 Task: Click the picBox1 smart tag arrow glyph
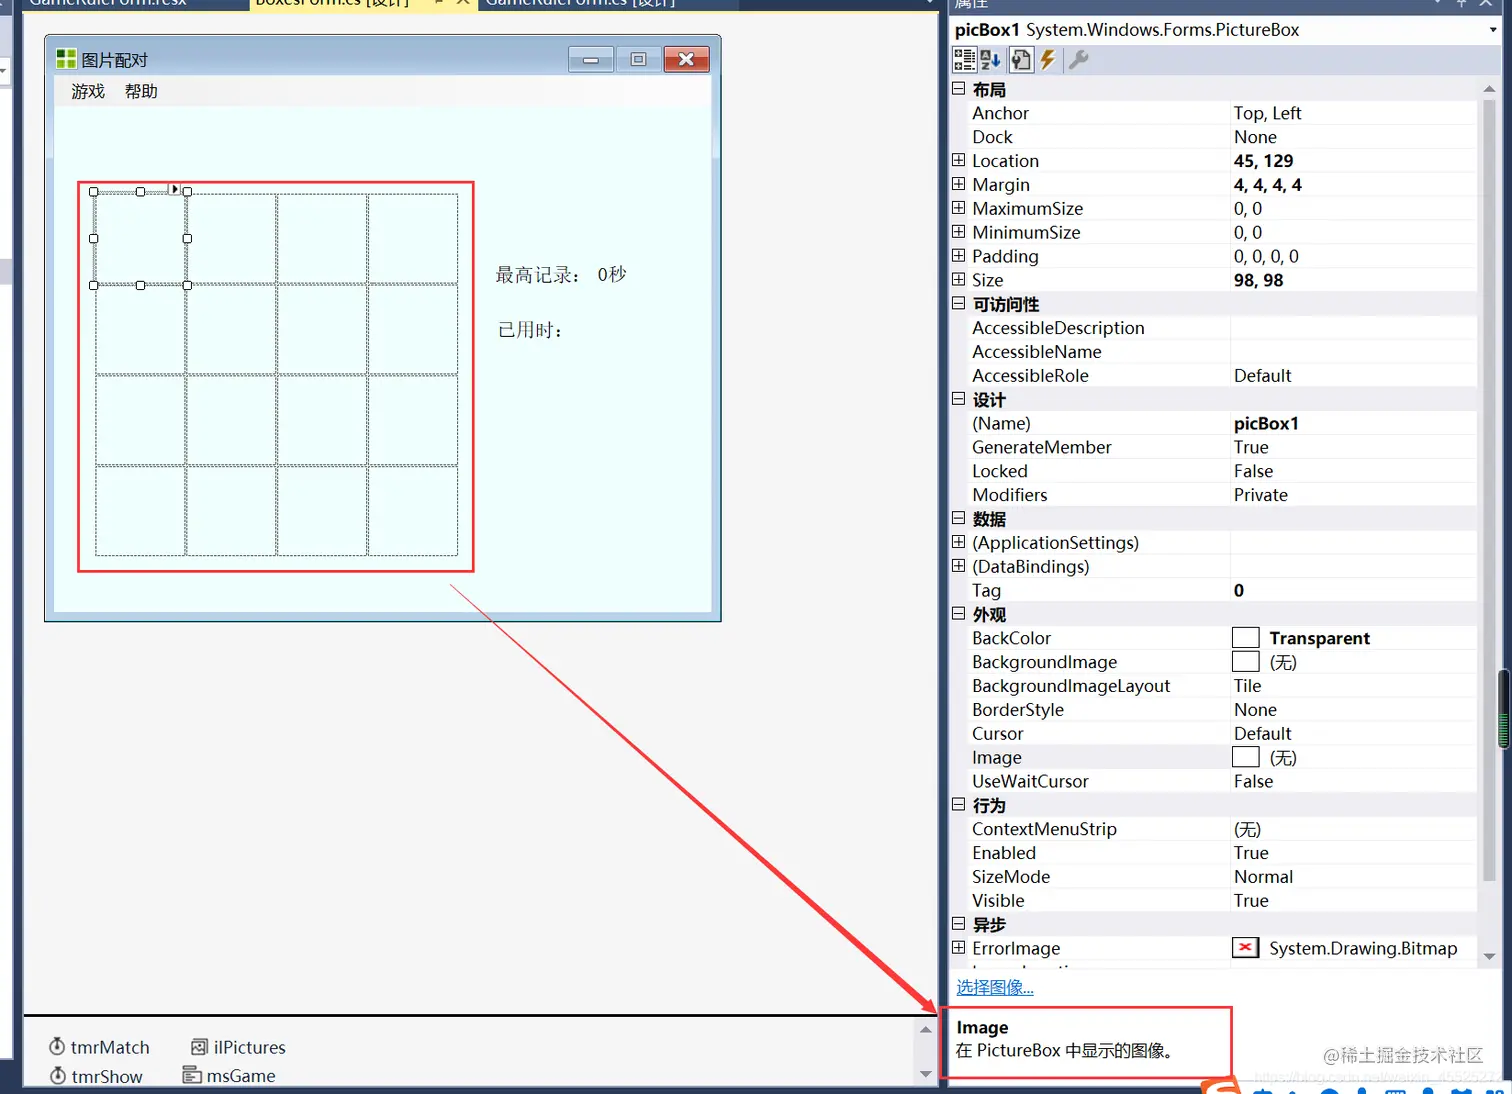pos(174,189)
